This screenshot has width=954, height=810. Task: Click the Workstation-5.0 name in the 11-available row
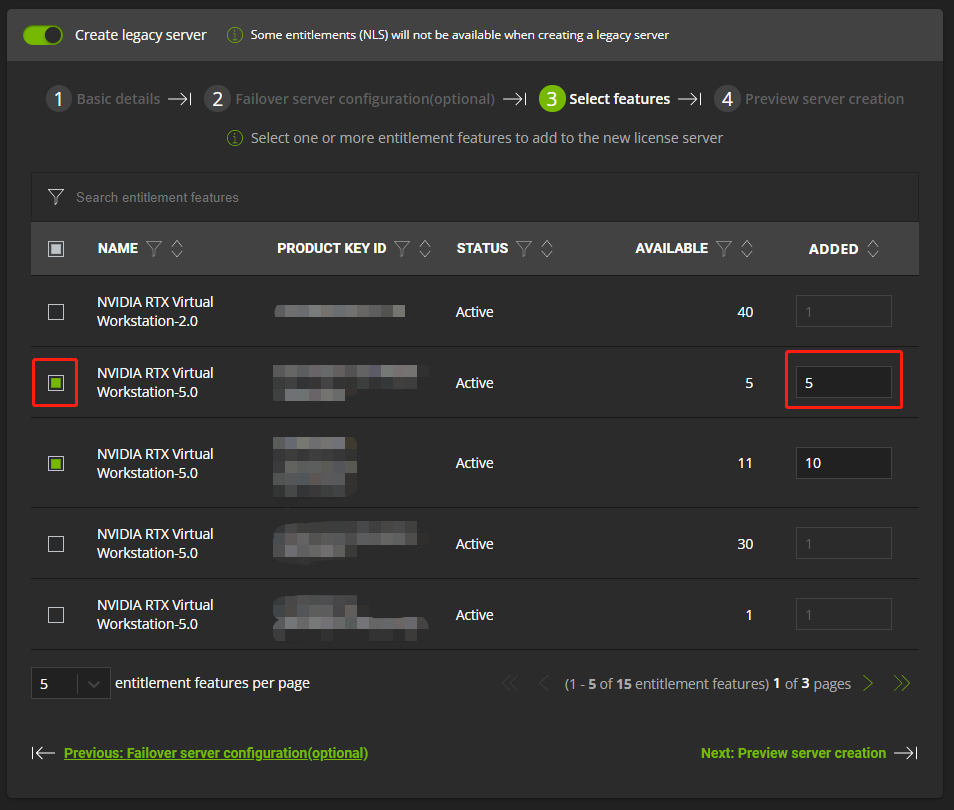[x=155, y=464]
